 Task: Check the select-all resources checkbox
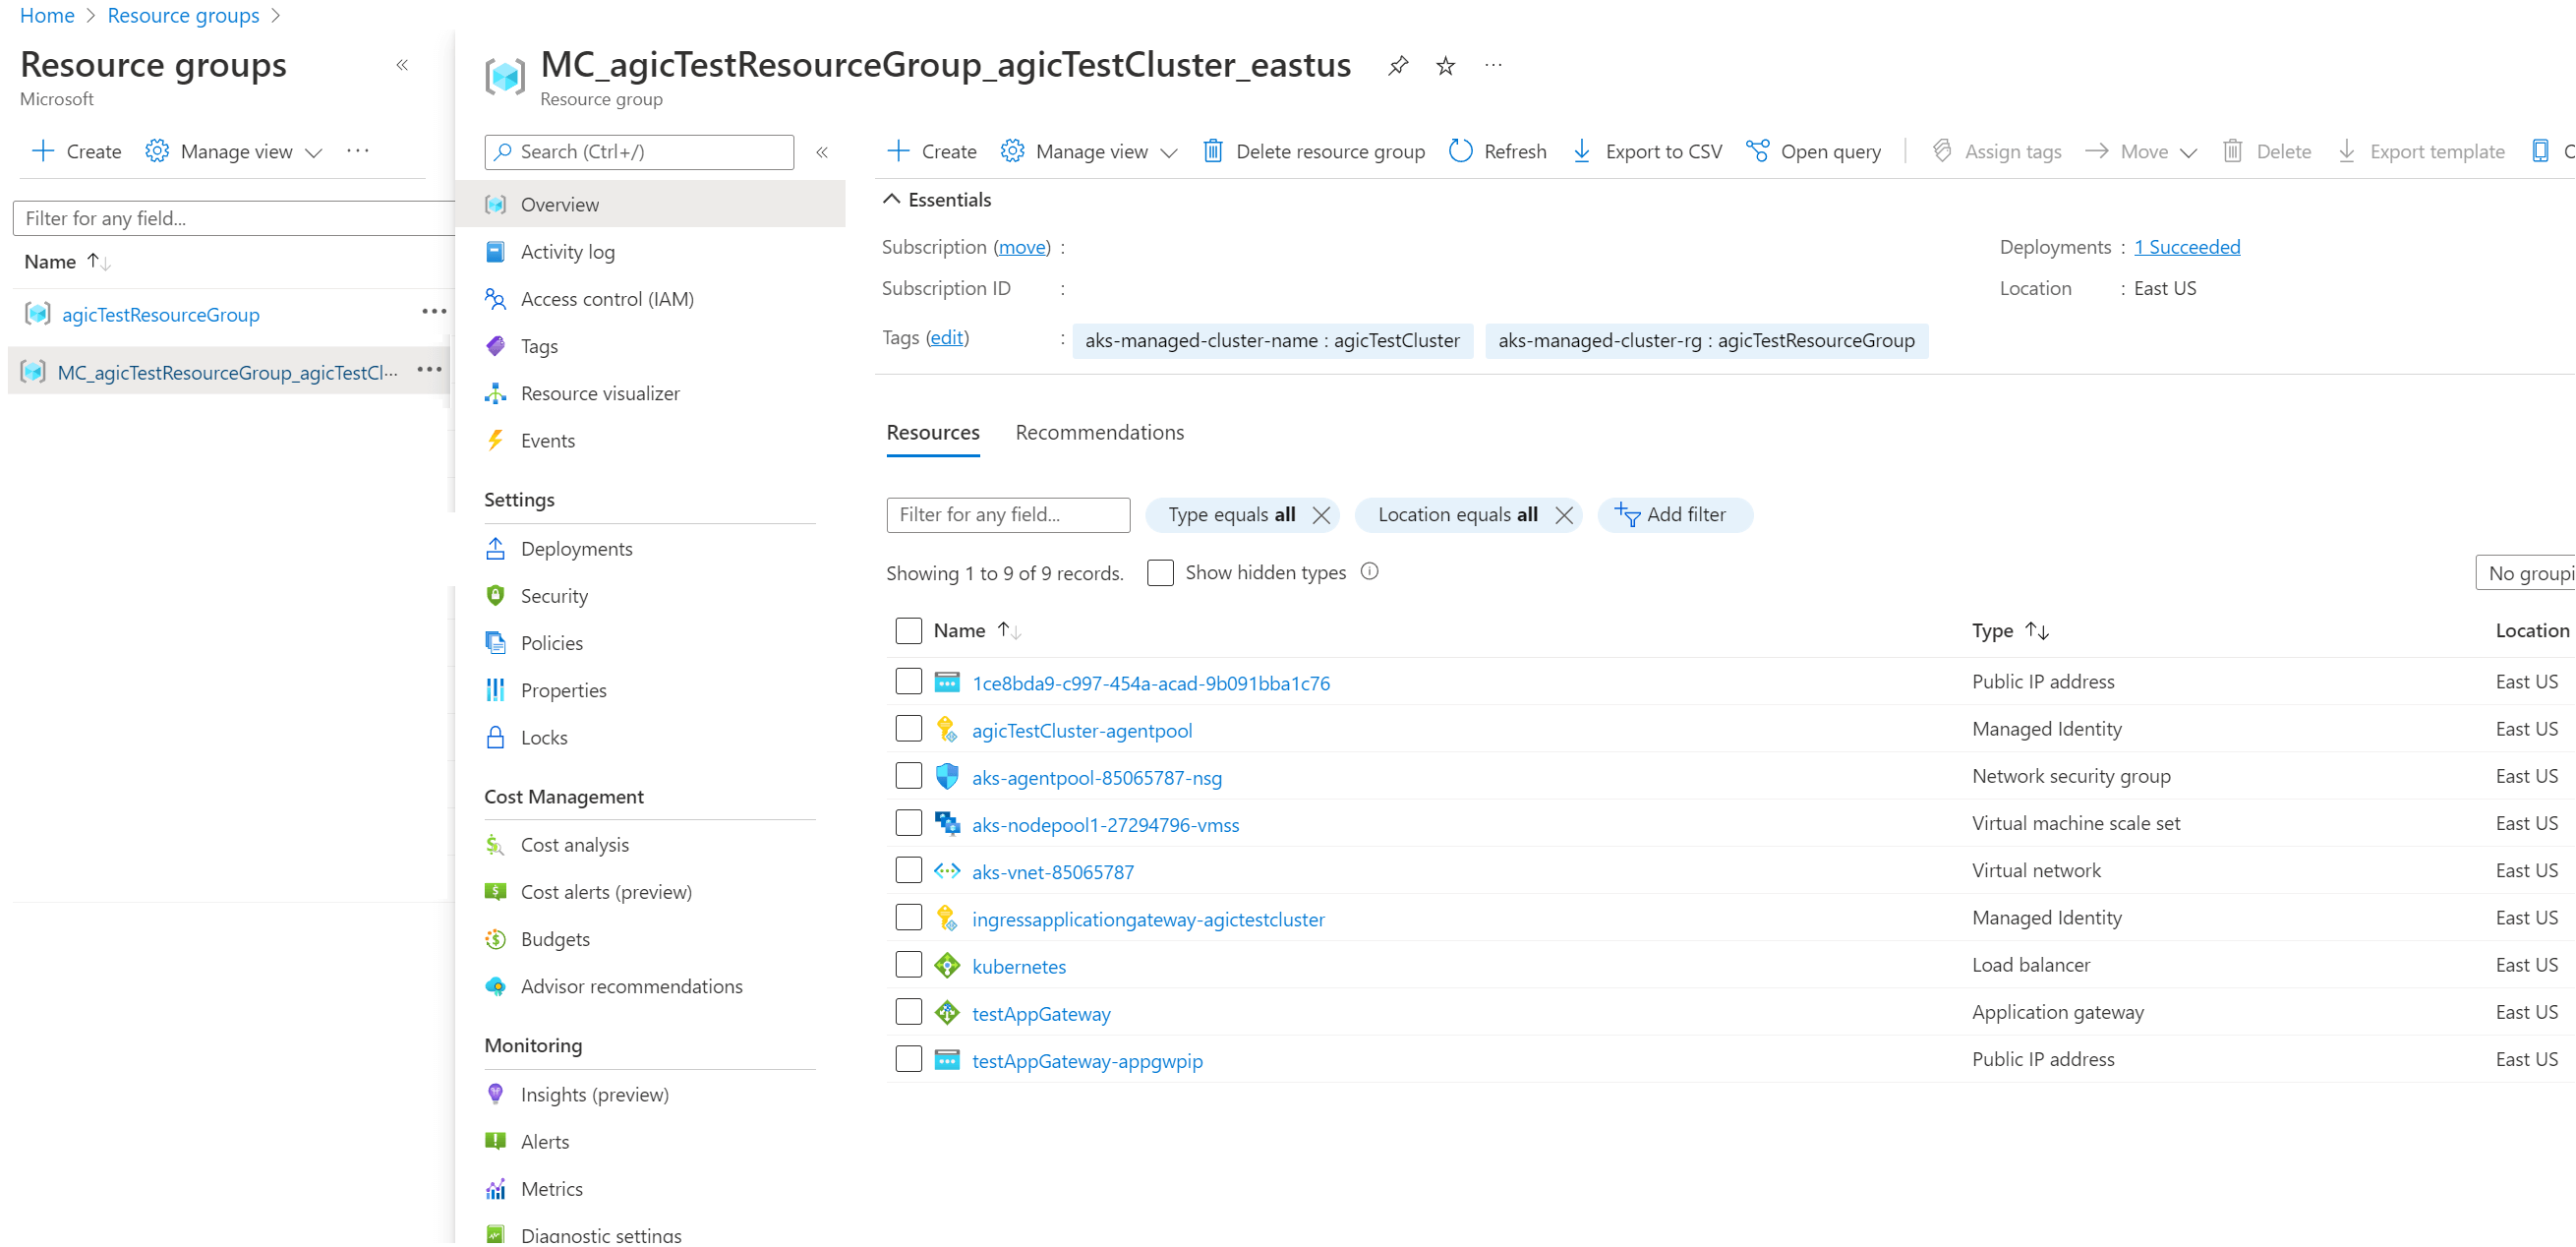coord(908,630)
